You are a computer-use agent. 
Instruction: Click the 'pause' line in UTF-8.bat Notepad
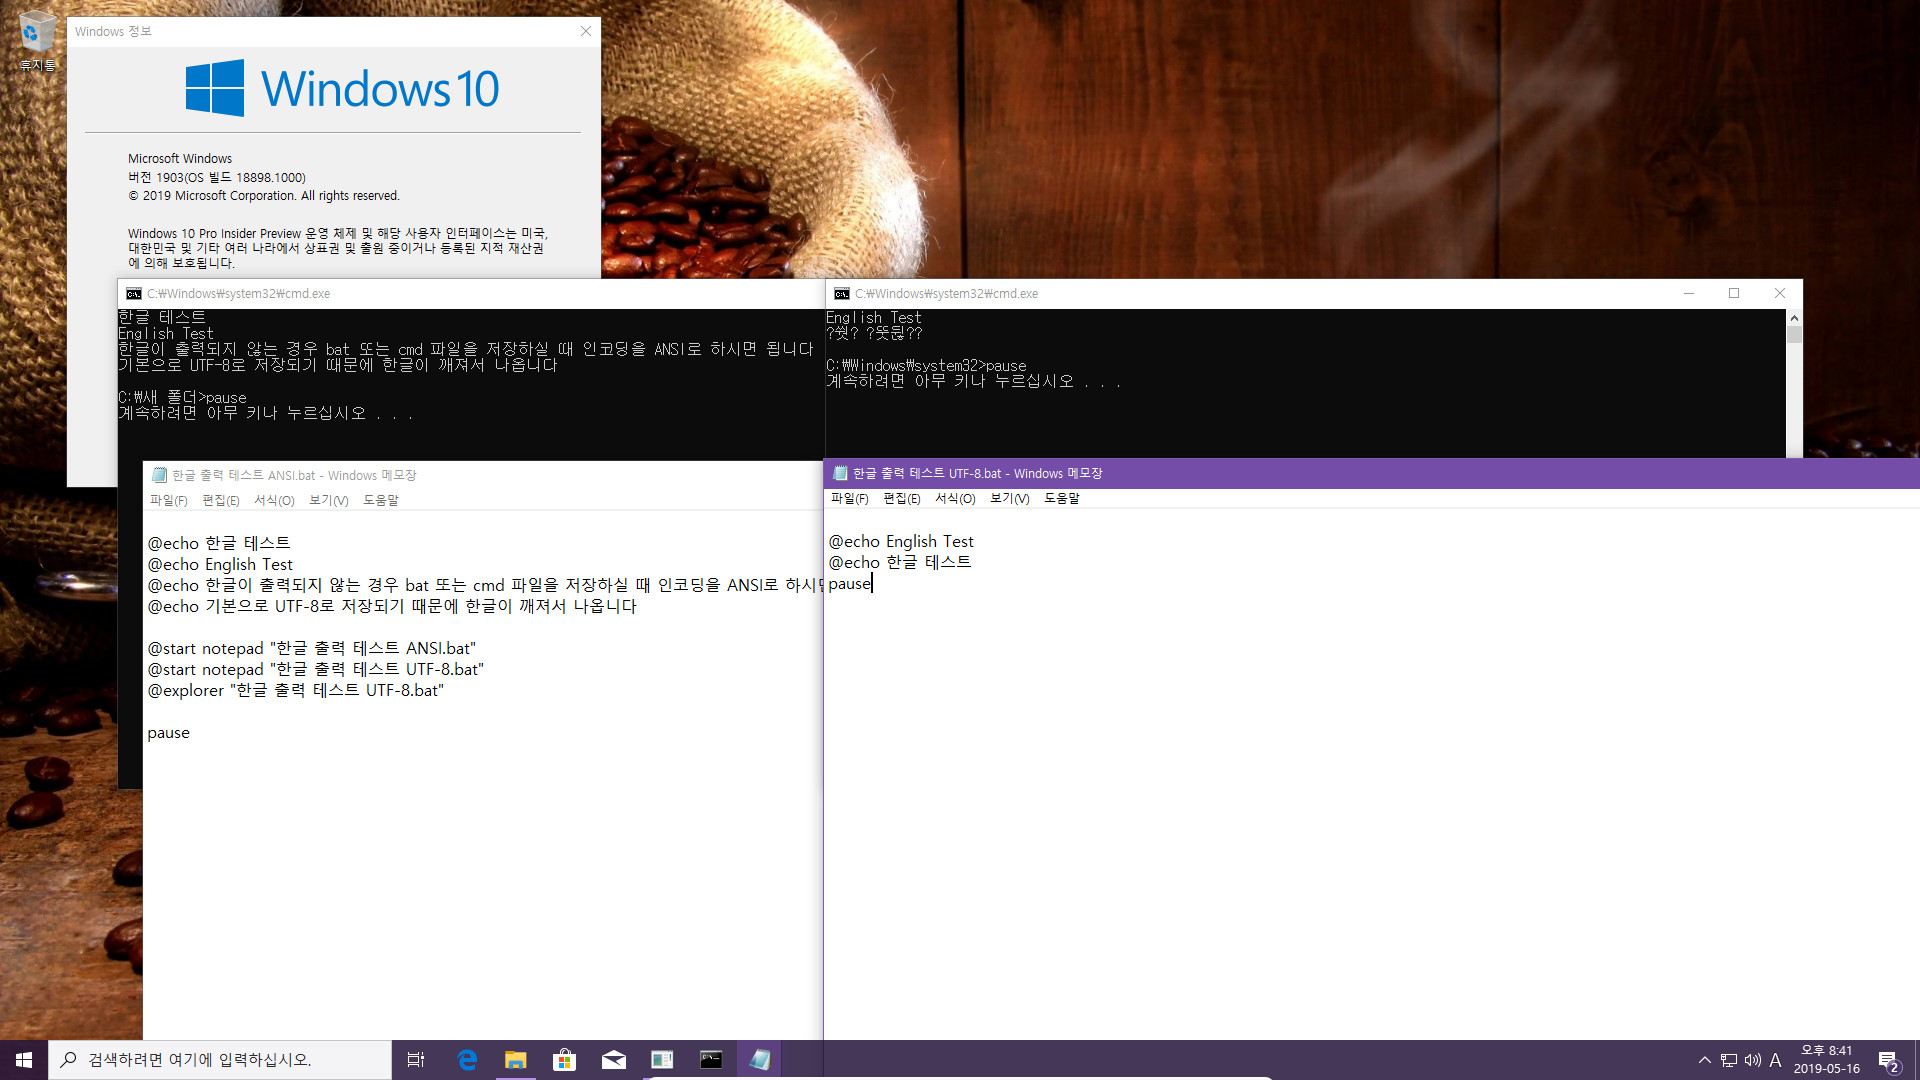click(x=850, y=584)
